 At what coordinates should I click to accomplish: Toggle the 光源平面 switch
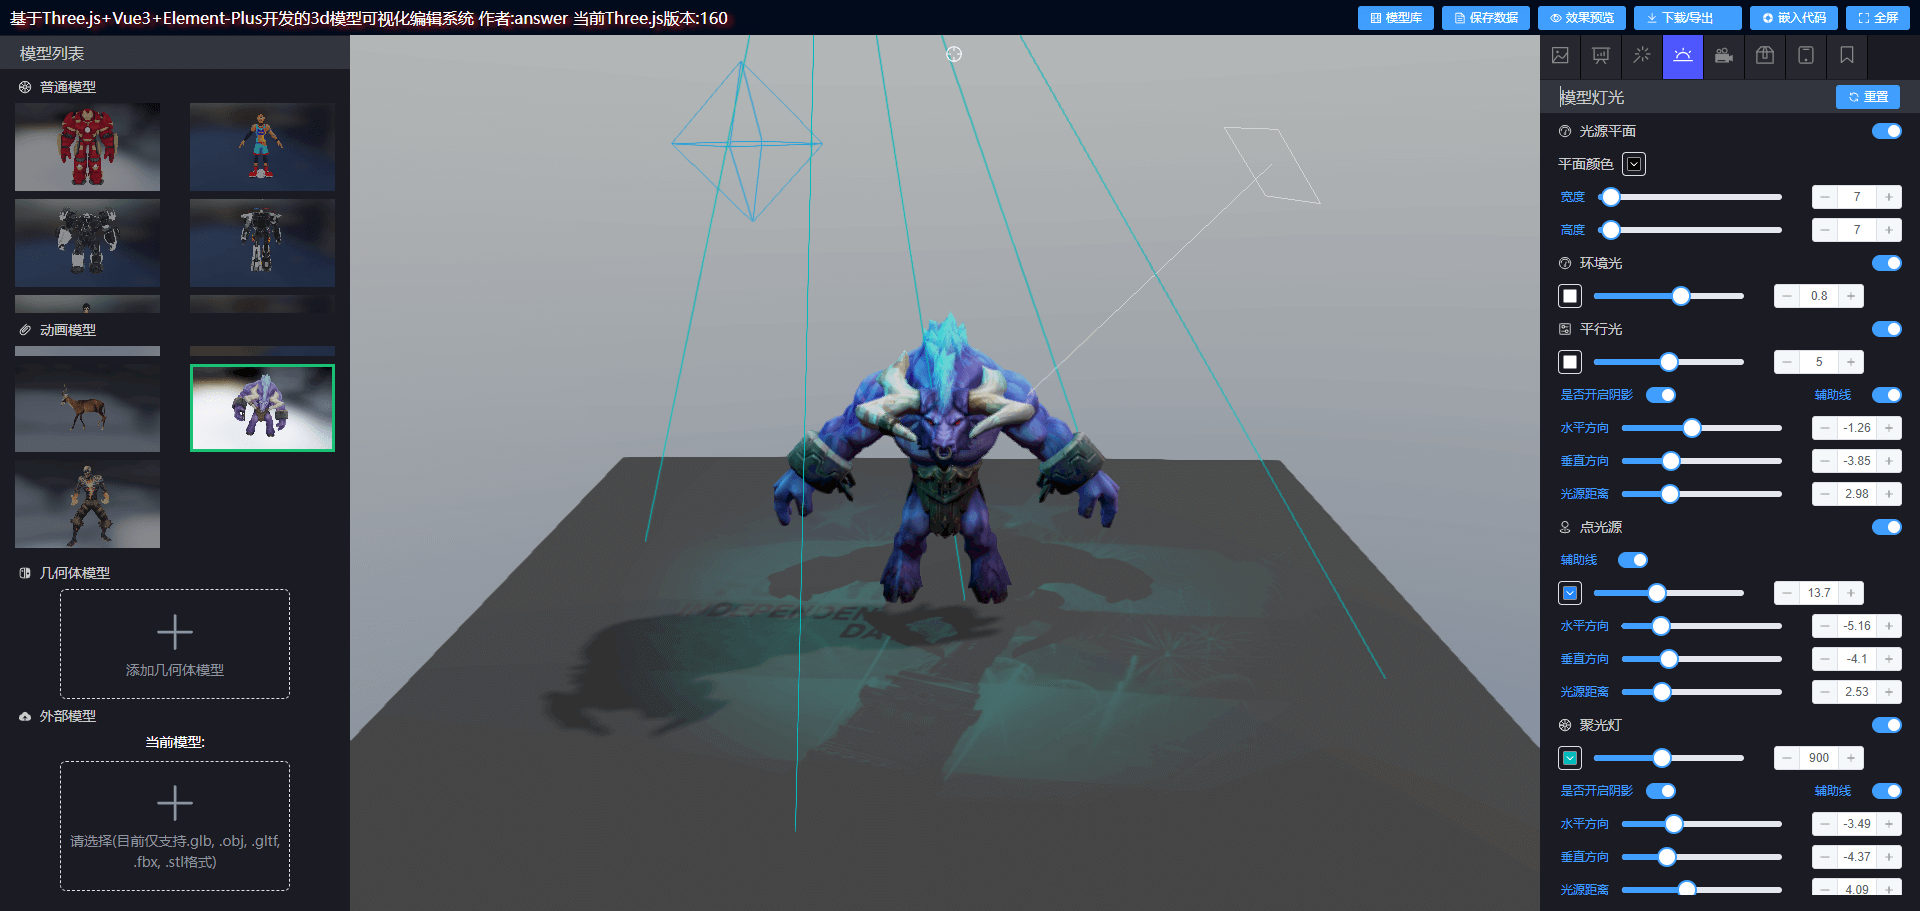coord(1886,131)
